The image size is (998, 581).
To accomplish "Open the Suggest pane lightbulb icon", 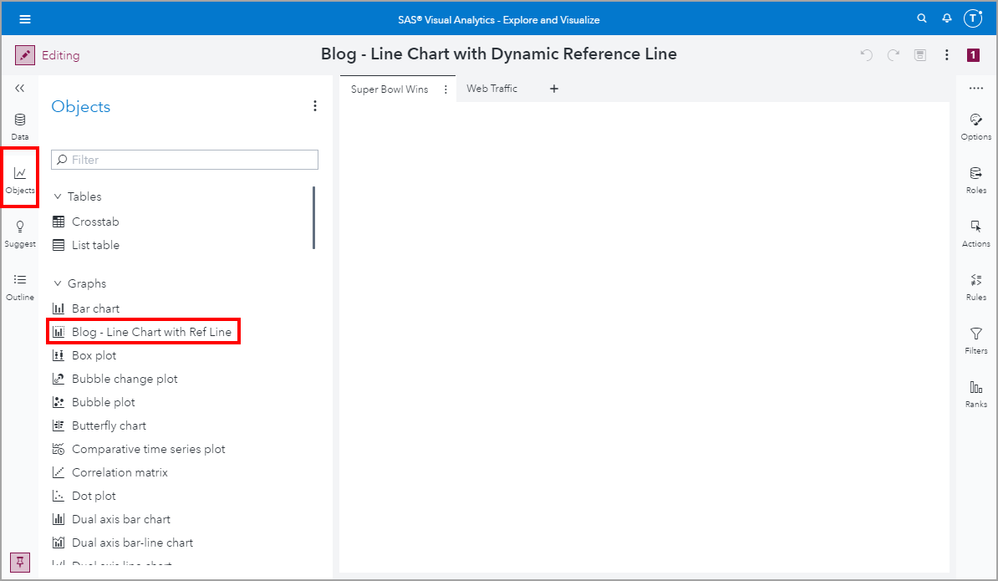I will pyautogui.click(x=20, y=232).
